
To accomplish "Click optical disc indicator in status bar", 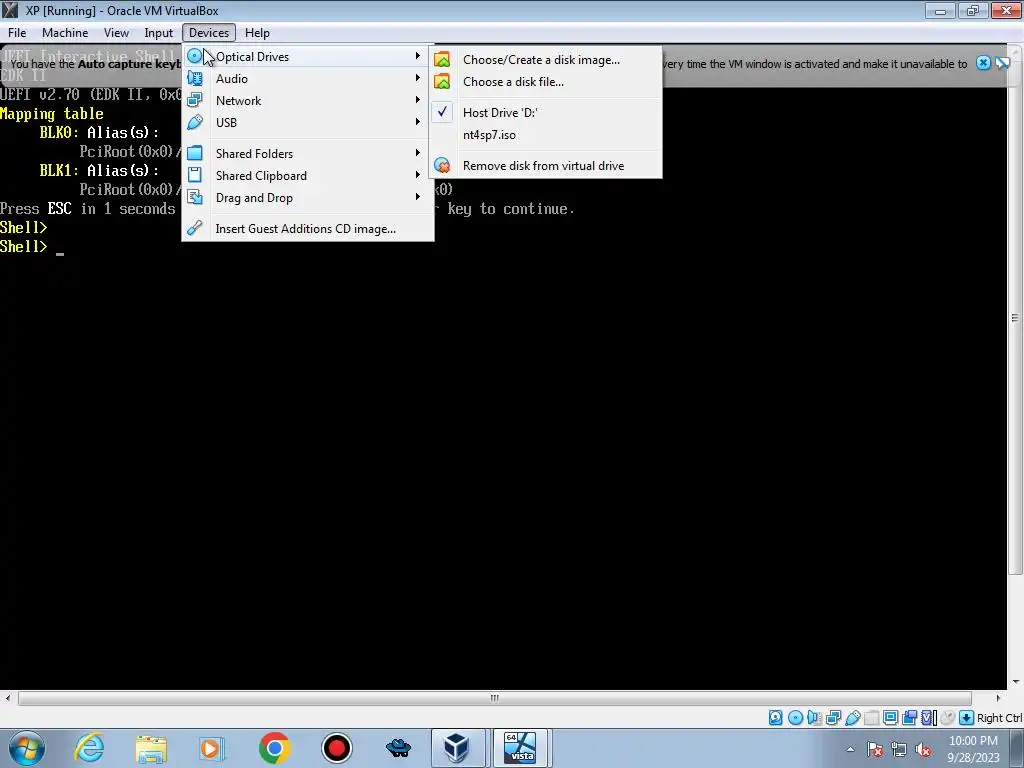I will pyautogui.click(x=795, y=718).
